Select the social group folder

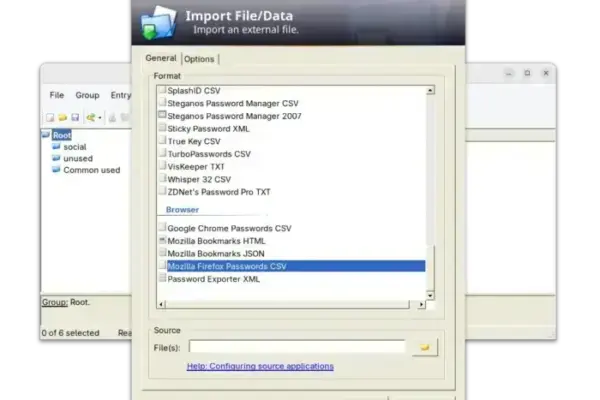coord(75,147)
